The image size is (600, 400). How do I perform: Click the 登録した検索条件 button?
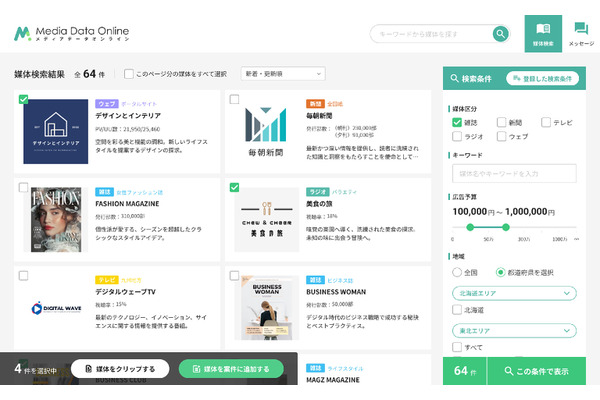point(542,78)
